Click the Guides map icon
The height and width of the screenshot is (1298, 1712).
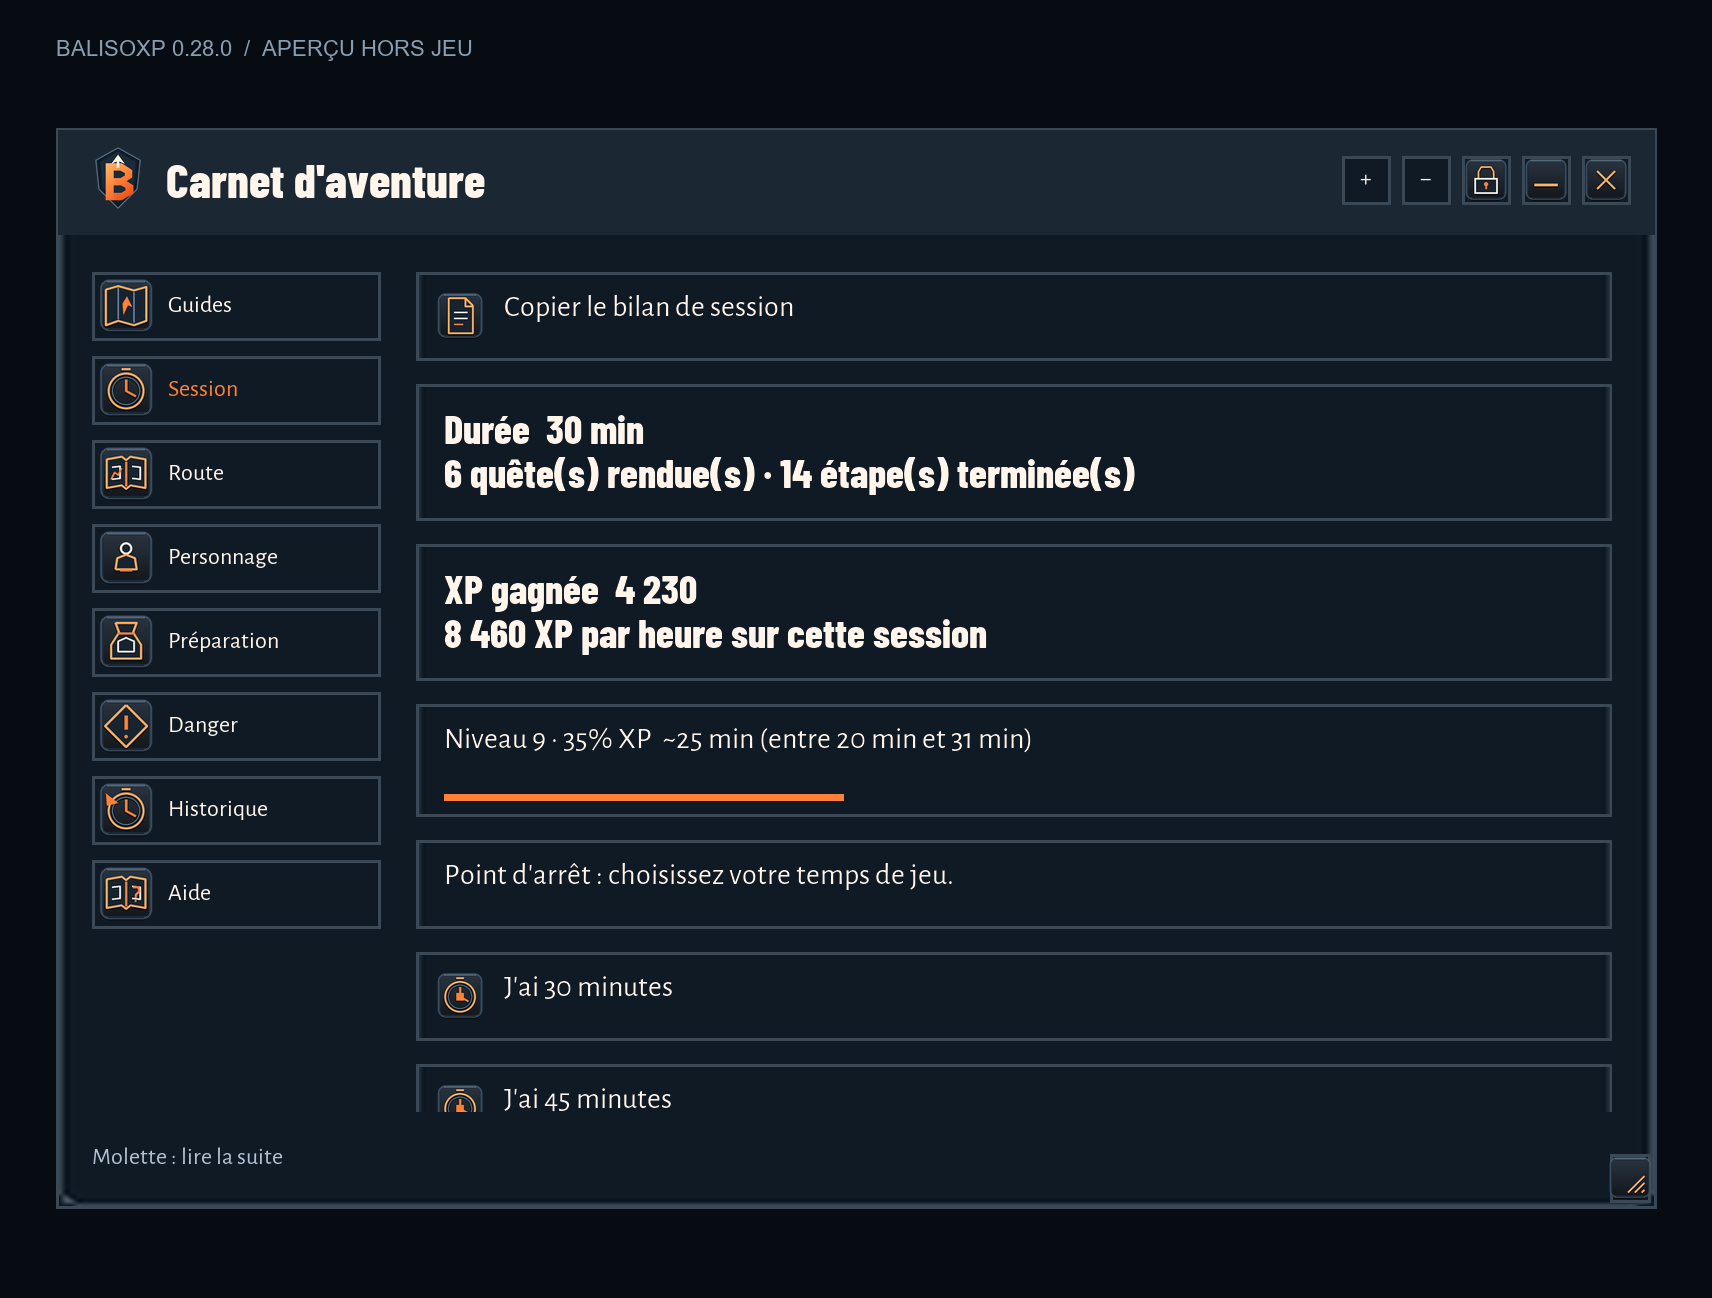(x=126, y=305)
